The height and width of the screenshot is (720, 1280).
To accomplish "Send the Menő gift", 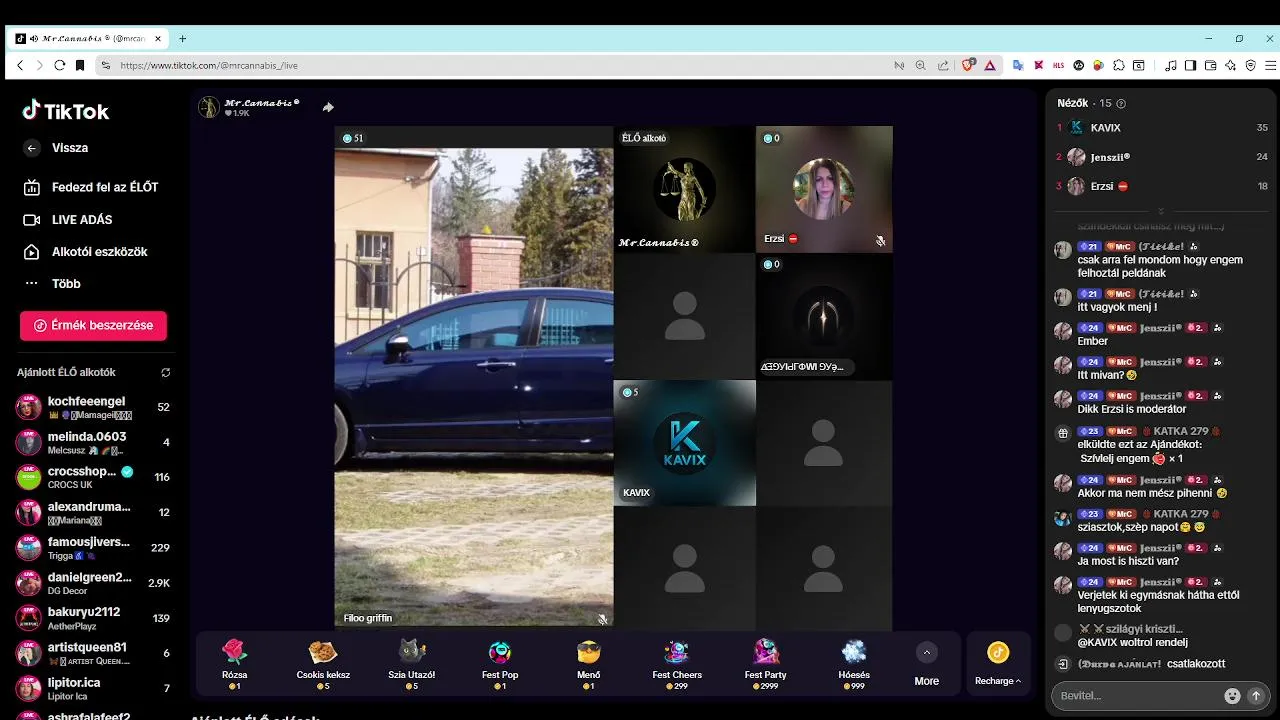I will pos(589,665).
